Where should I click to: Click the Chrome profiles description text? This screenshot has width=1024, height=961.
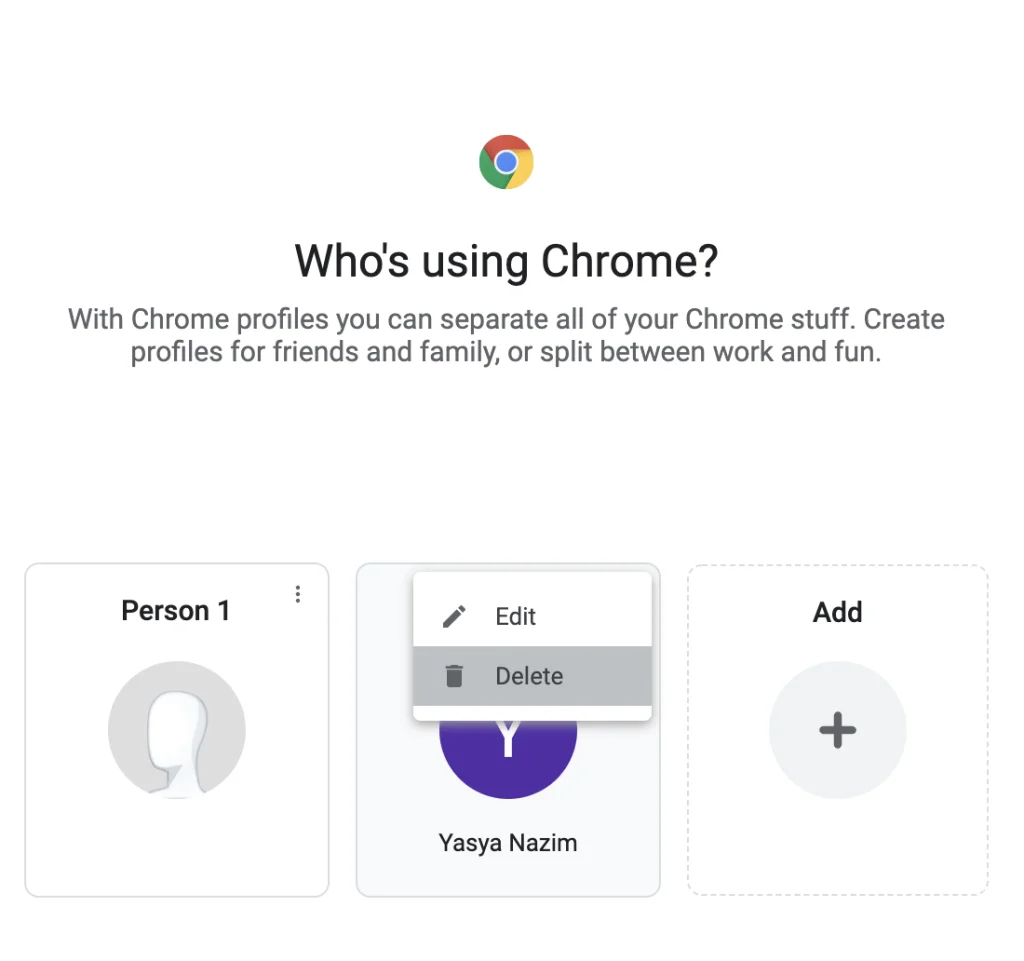[x=506, y=336]
